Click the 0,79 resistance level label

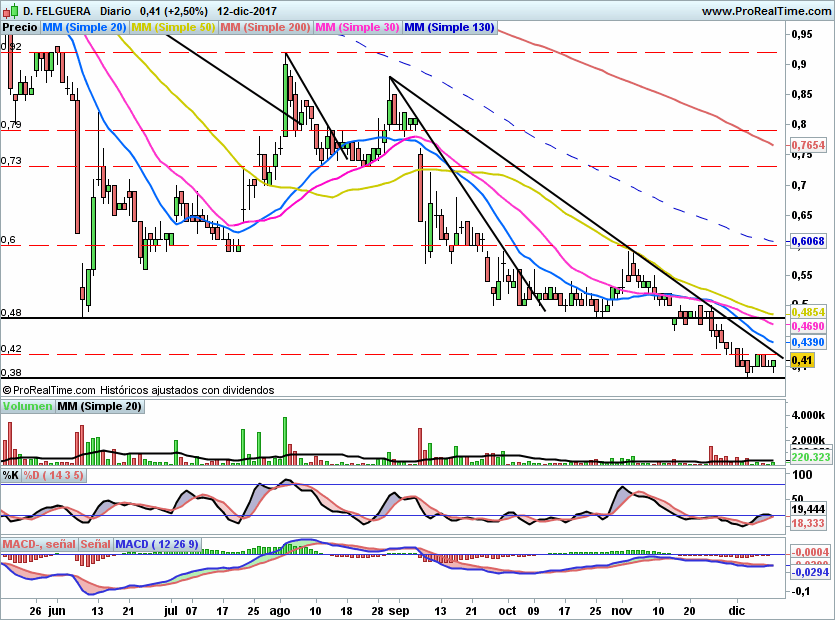tap(11, 125)
